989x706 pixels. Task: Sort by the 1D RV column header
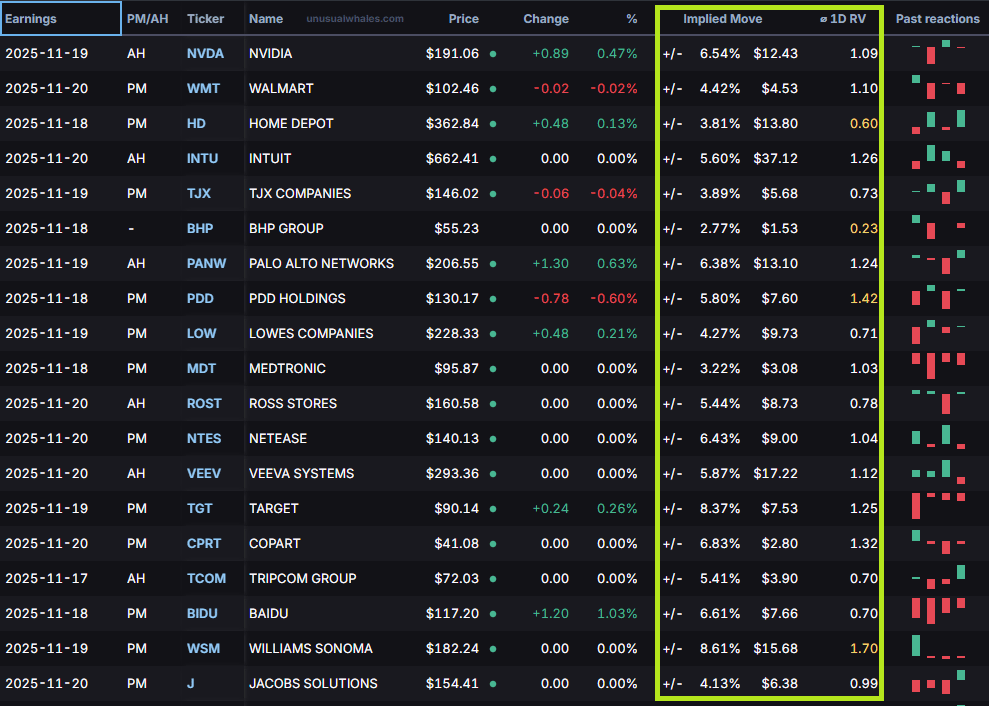tap(843, 19)
